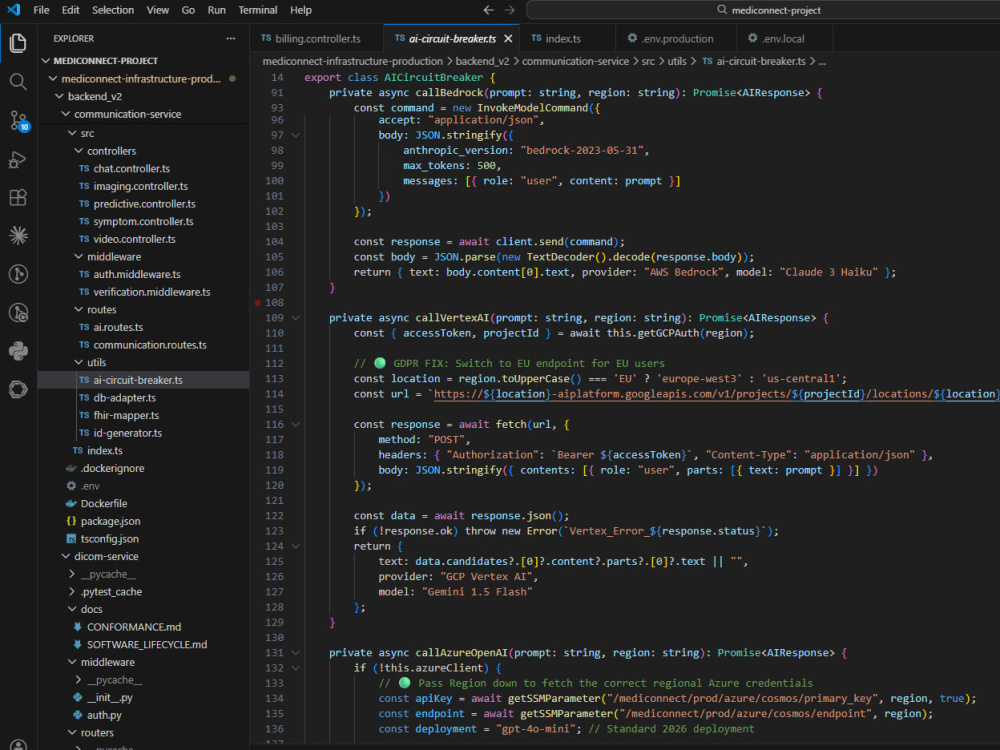Click communication-service in breadcrumb
The width and height of the screenshot is (1000, 750).
[575, 61]
